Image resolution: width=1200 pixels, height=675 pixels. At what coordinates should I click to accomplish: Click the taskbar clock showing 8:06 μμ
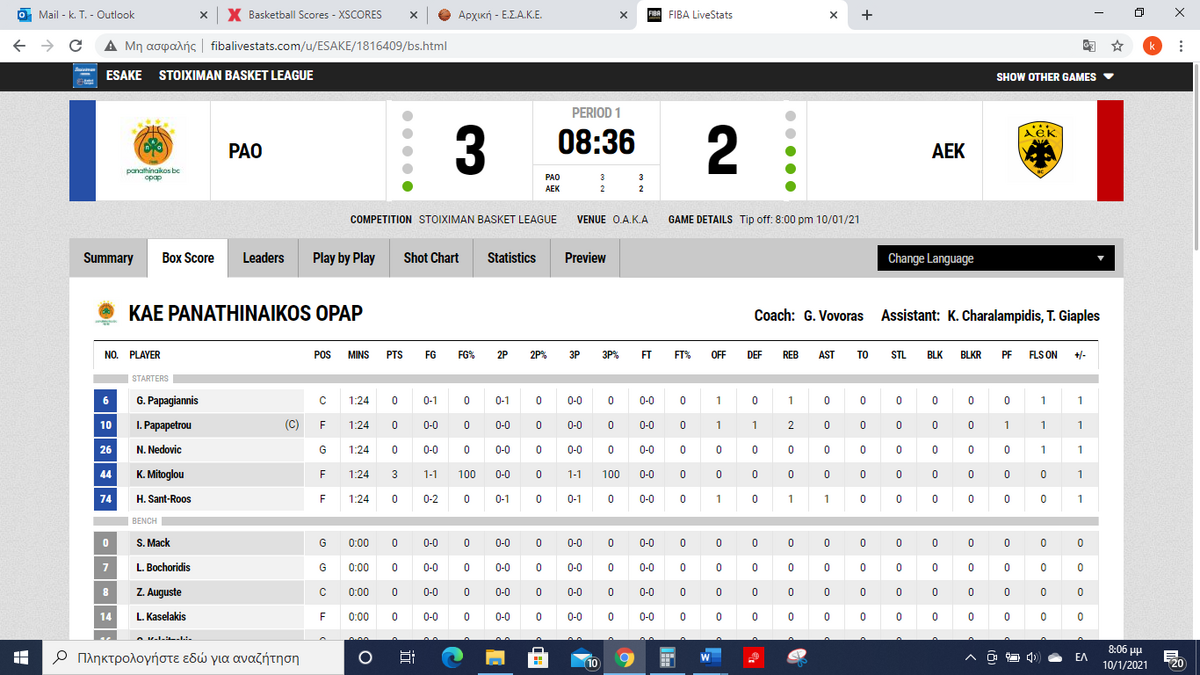[x=1126, y=657]
